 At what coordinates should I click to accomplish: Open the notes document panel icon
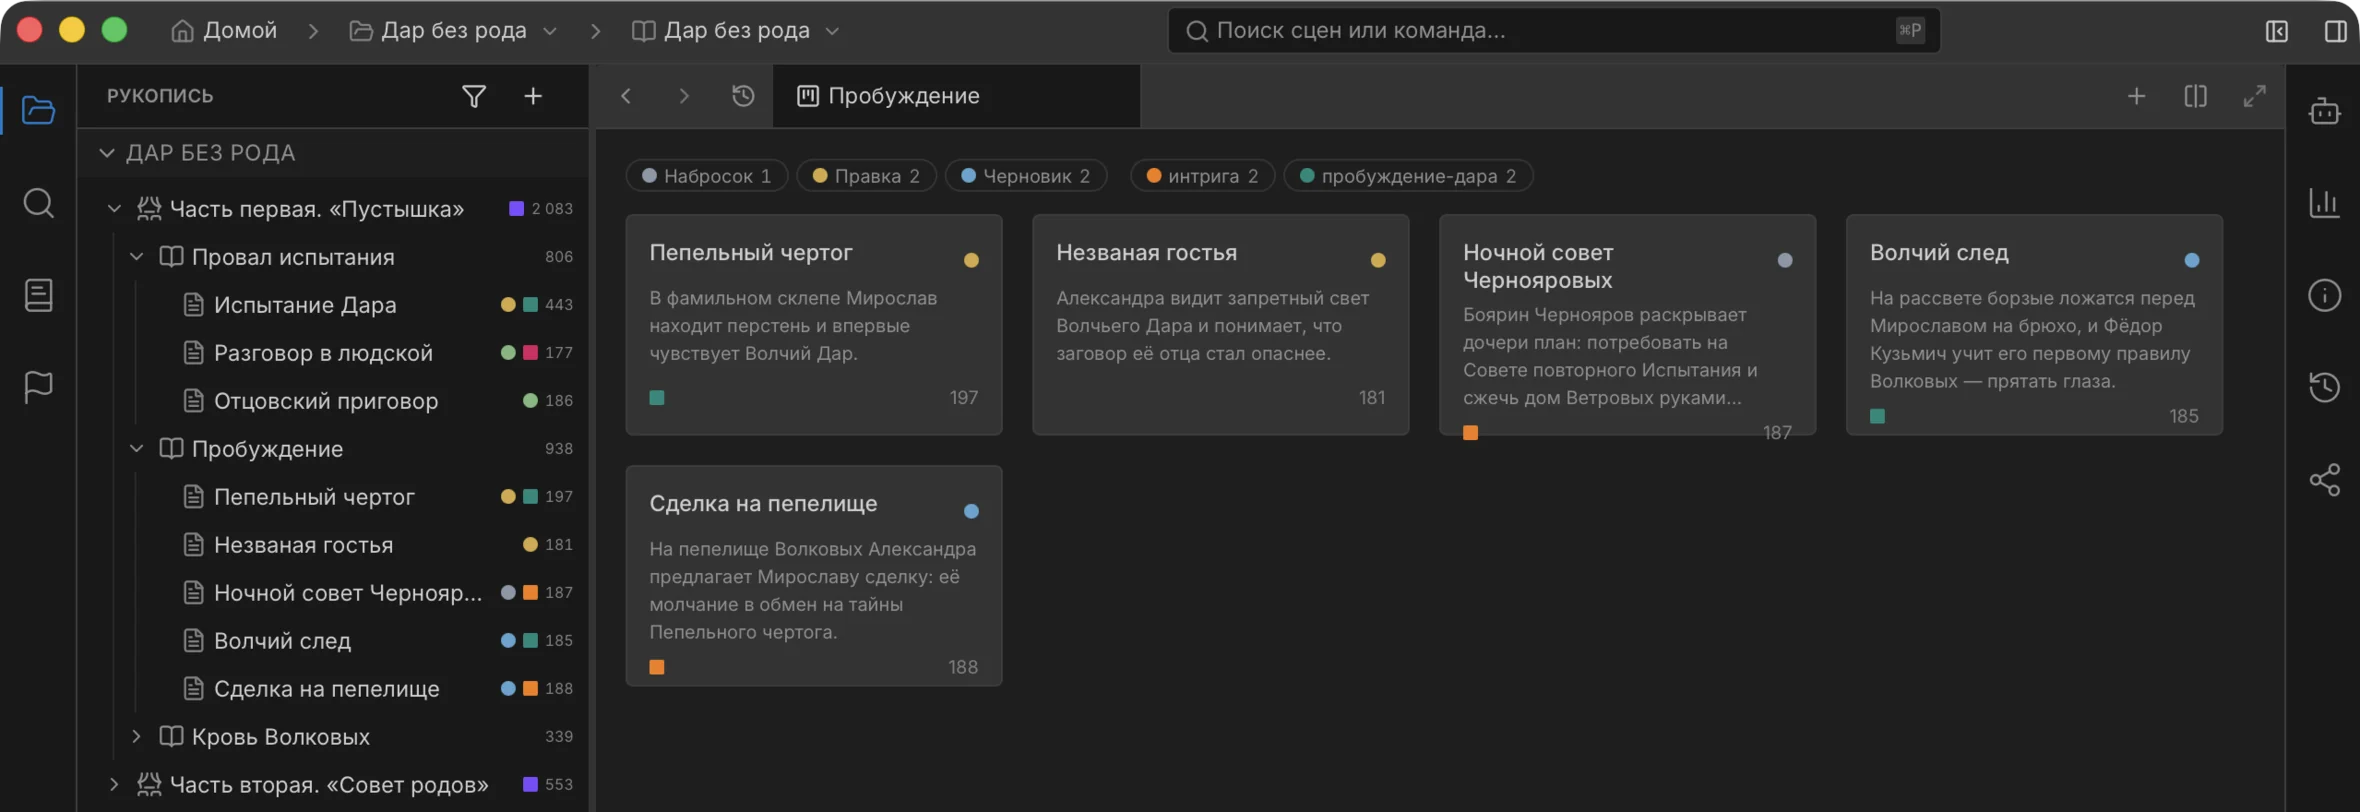coord(38,295)
